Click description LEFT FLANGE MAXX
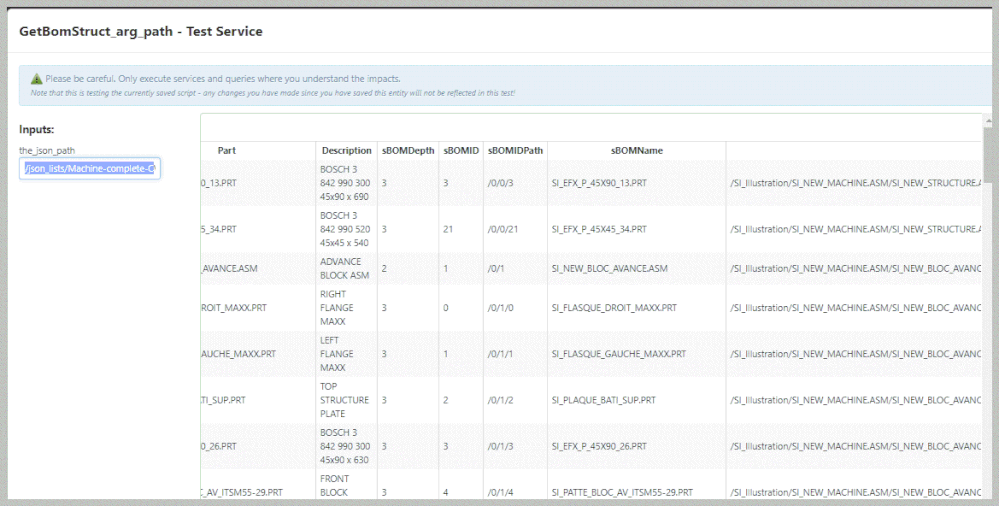999x506 pixels. [337, 354]
